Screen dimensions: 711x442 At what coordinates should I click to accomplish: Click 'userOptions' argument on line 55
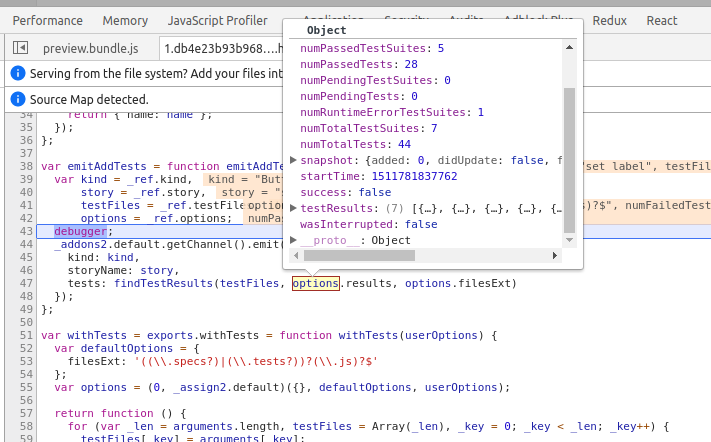point(461,387)
